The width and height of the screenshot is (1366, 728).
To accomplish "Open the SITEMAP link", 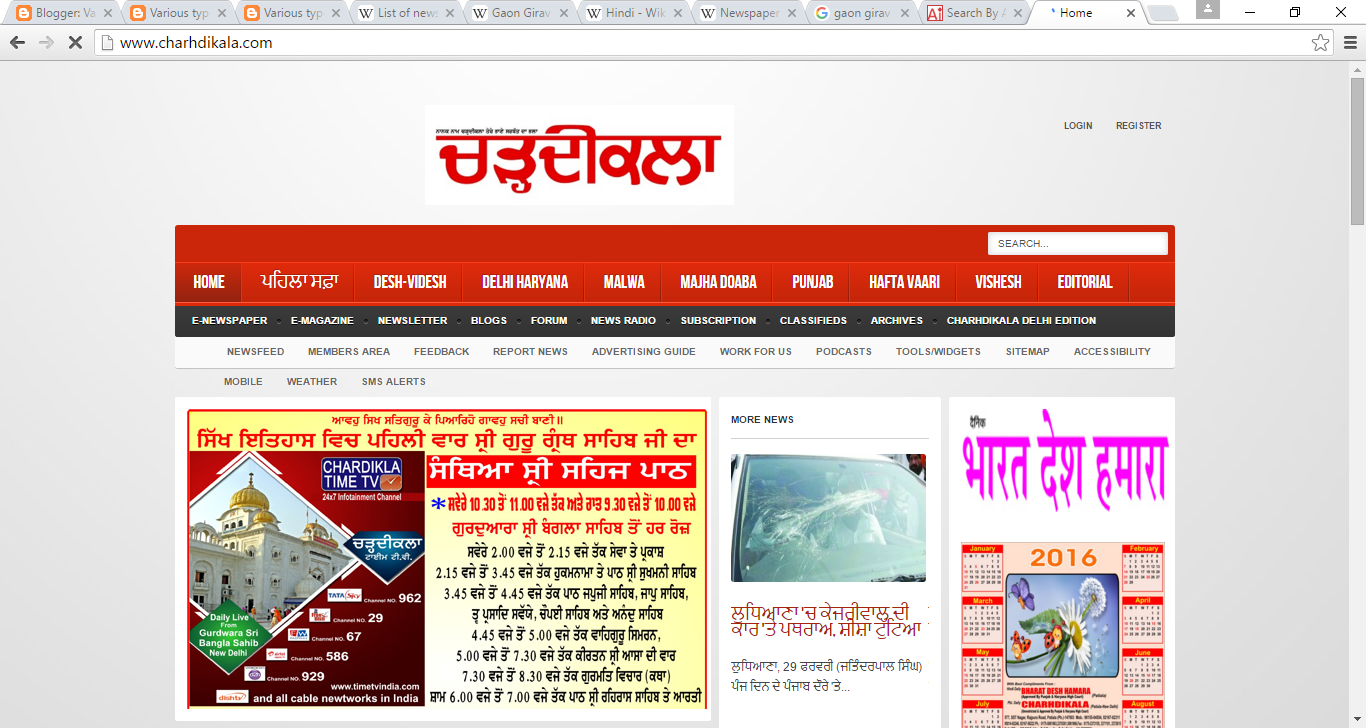I will pyautogui.click(x=1028, y=352).
